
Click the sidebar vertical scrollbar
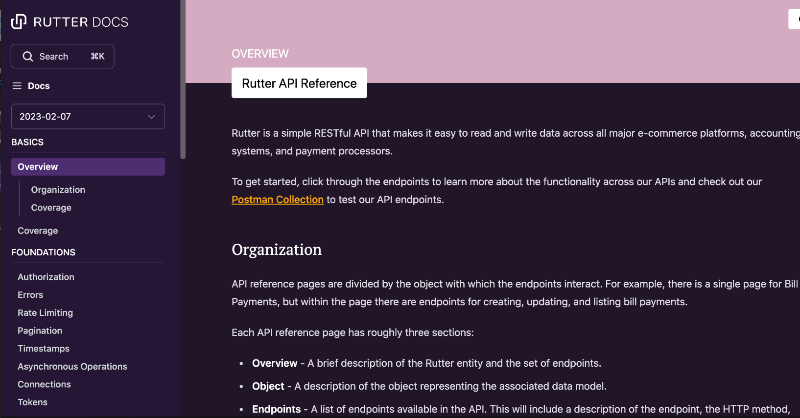click(x=183, y=79)
